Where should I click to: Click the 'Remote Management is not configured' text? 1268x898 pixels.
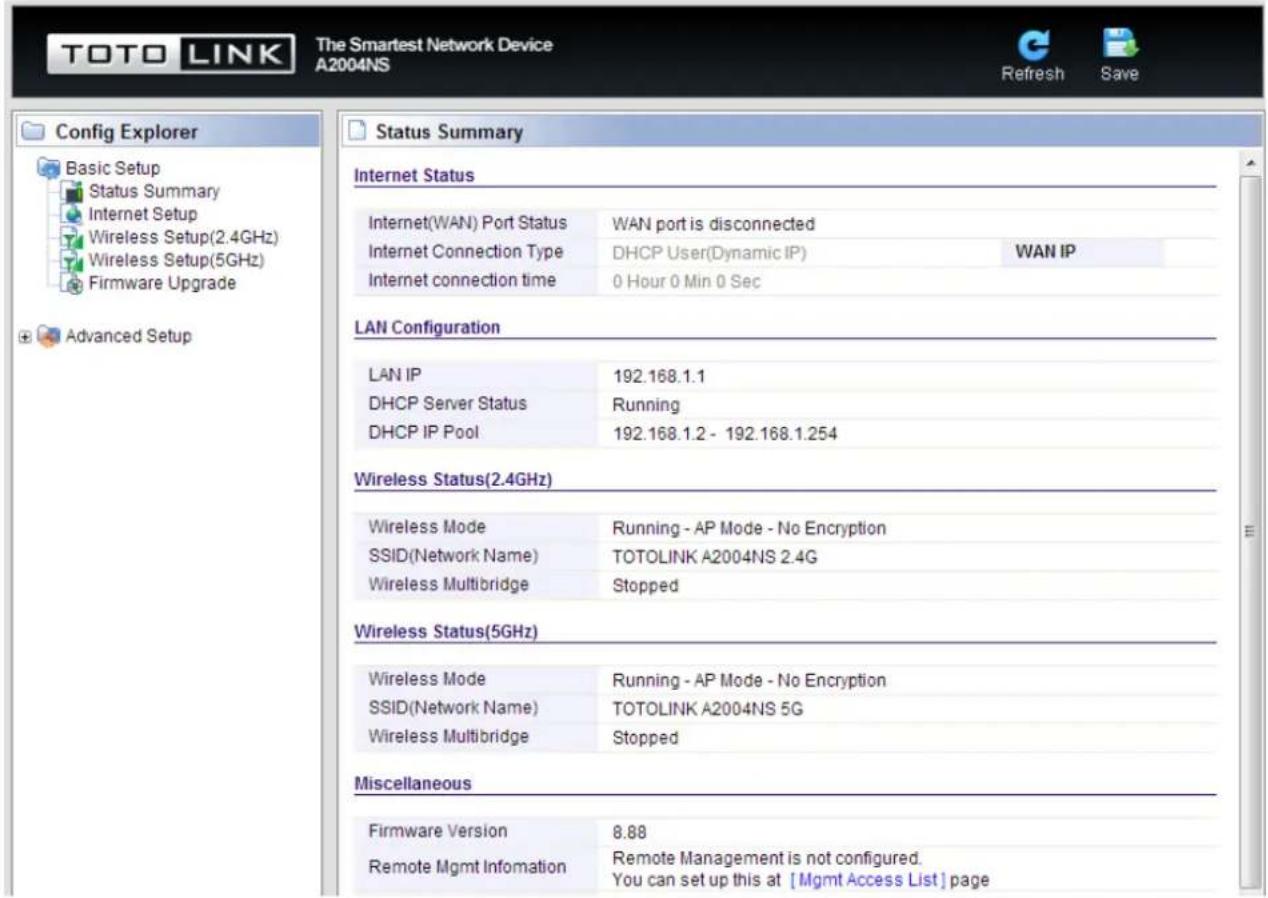click(x=766, y=858)
